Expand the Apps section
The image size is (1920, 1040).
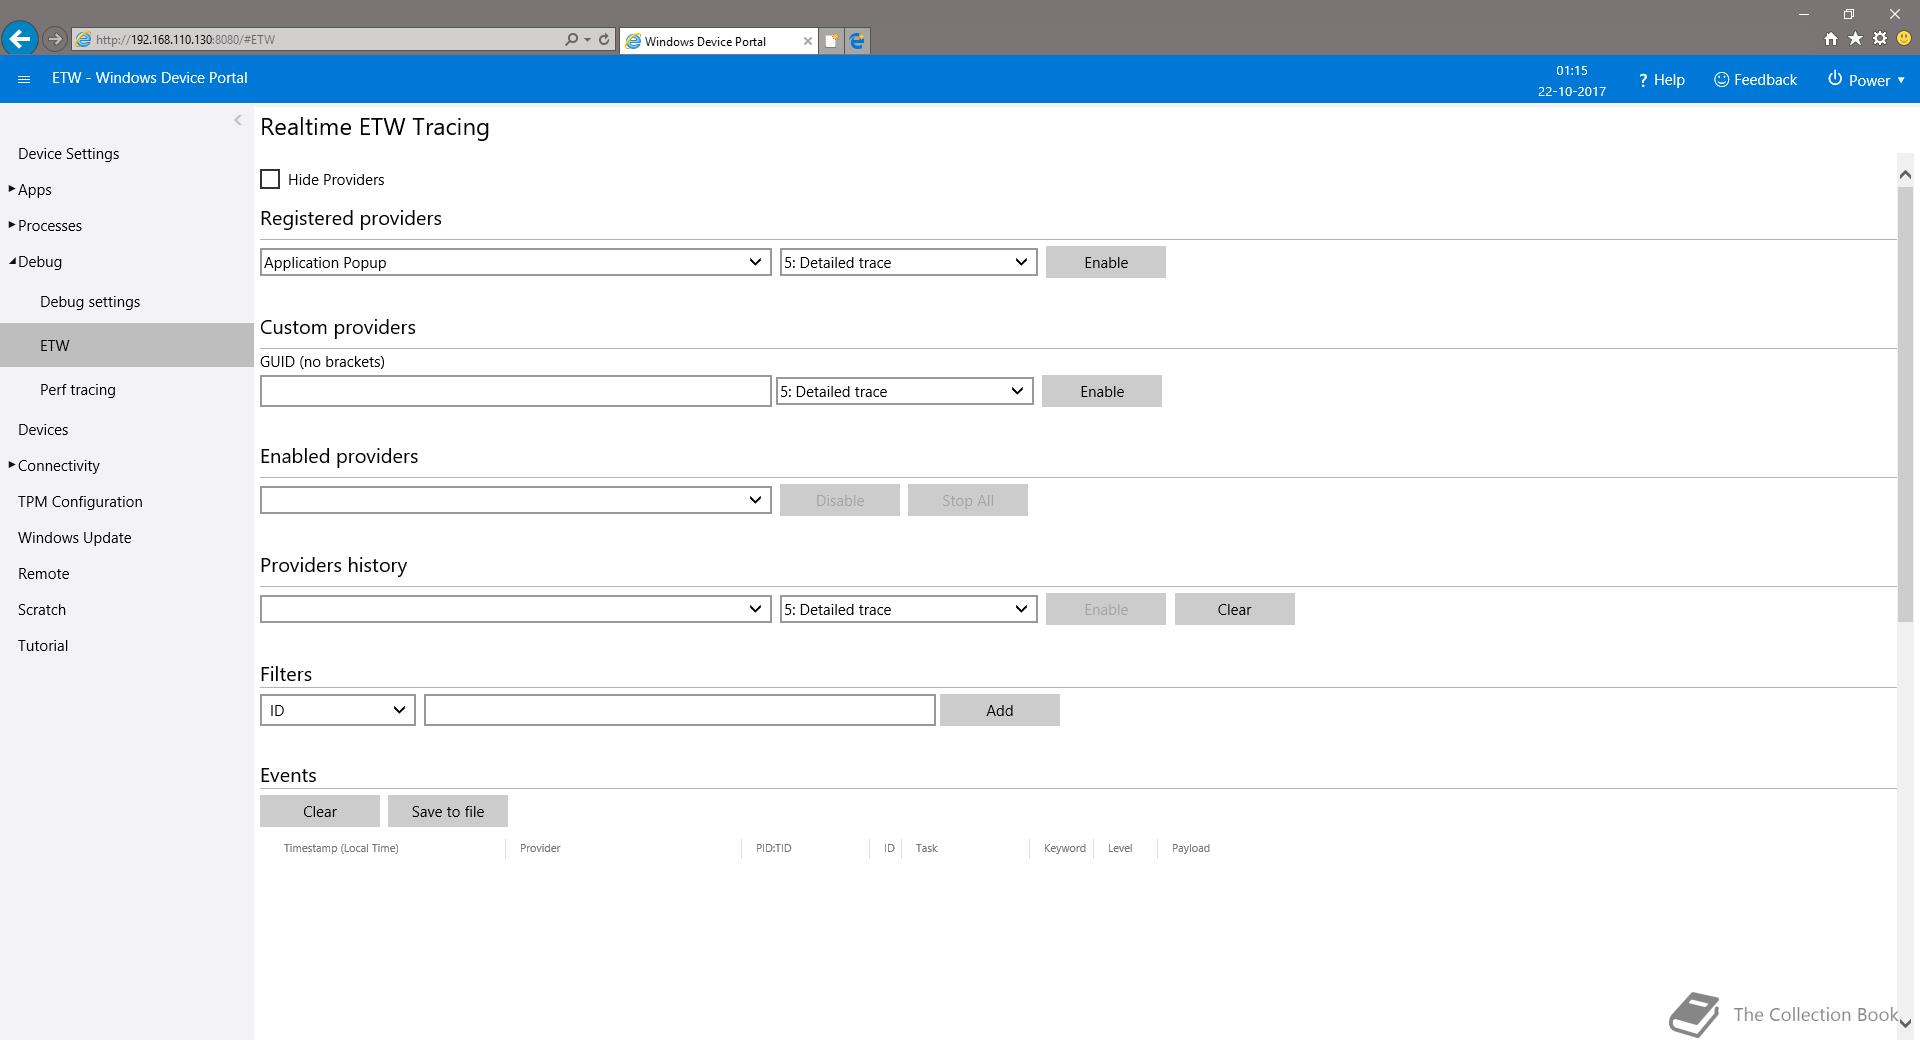[30, 189]
